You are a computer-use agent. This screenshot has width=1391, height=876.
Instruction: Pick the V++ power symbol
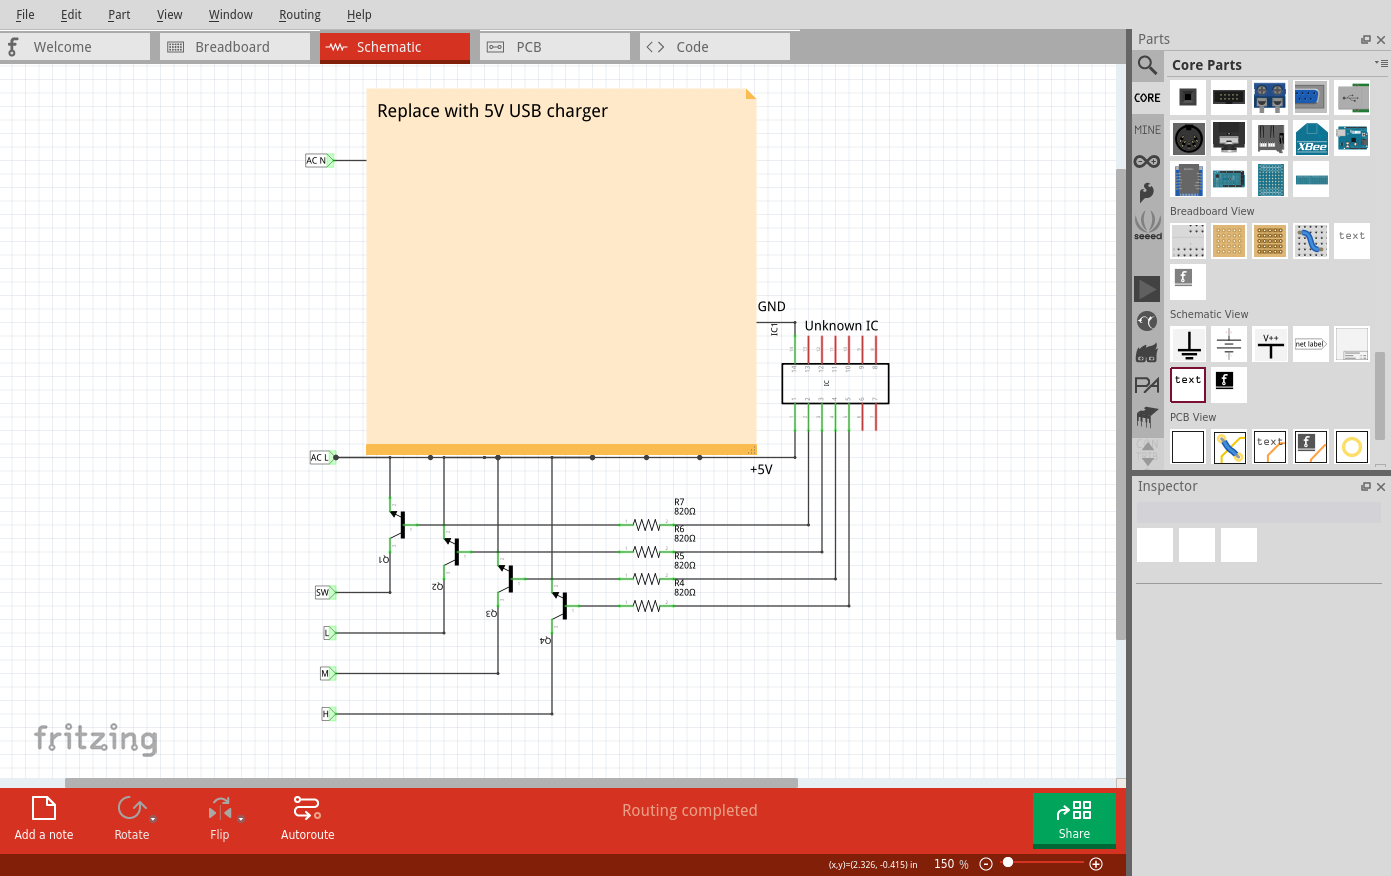click(1270, 344)
